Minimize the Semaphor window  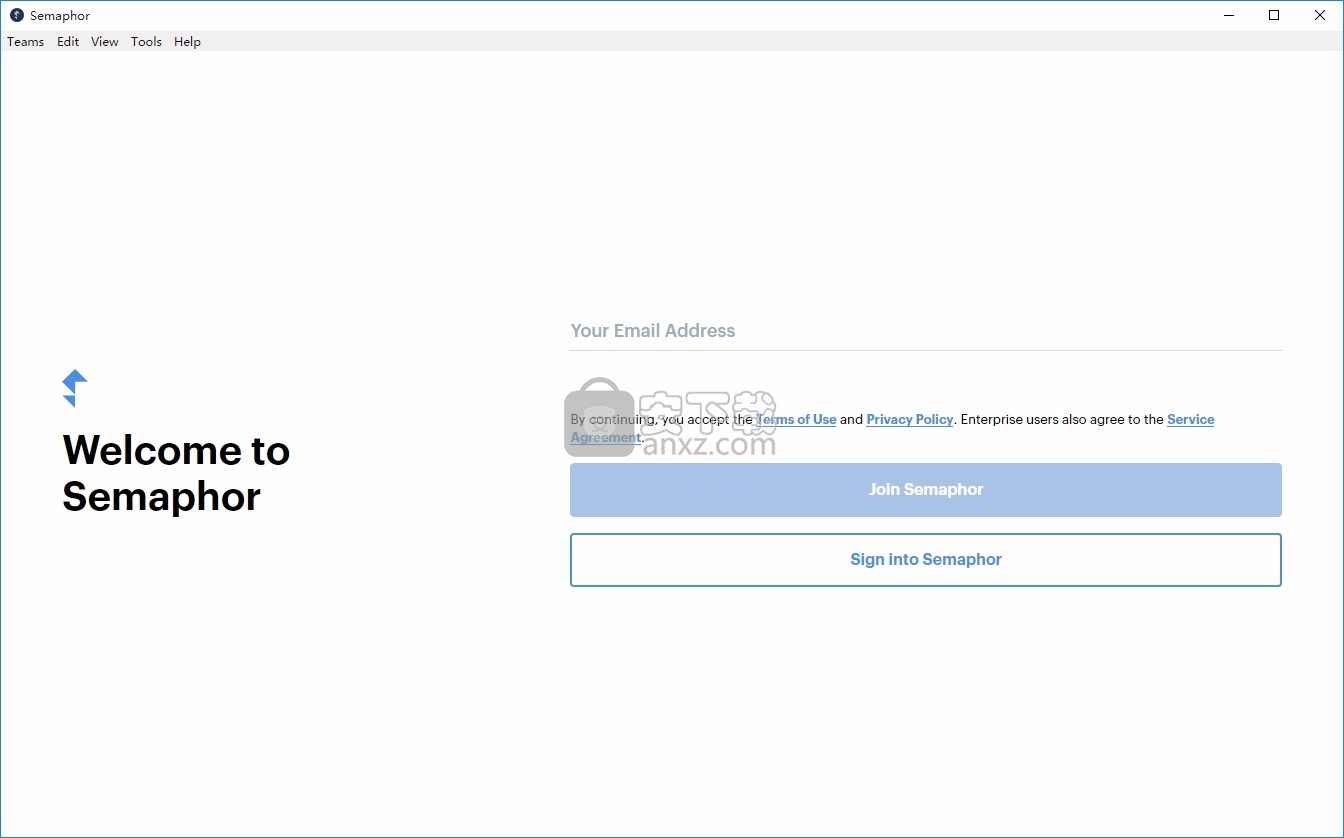[x=1228, y=15]
